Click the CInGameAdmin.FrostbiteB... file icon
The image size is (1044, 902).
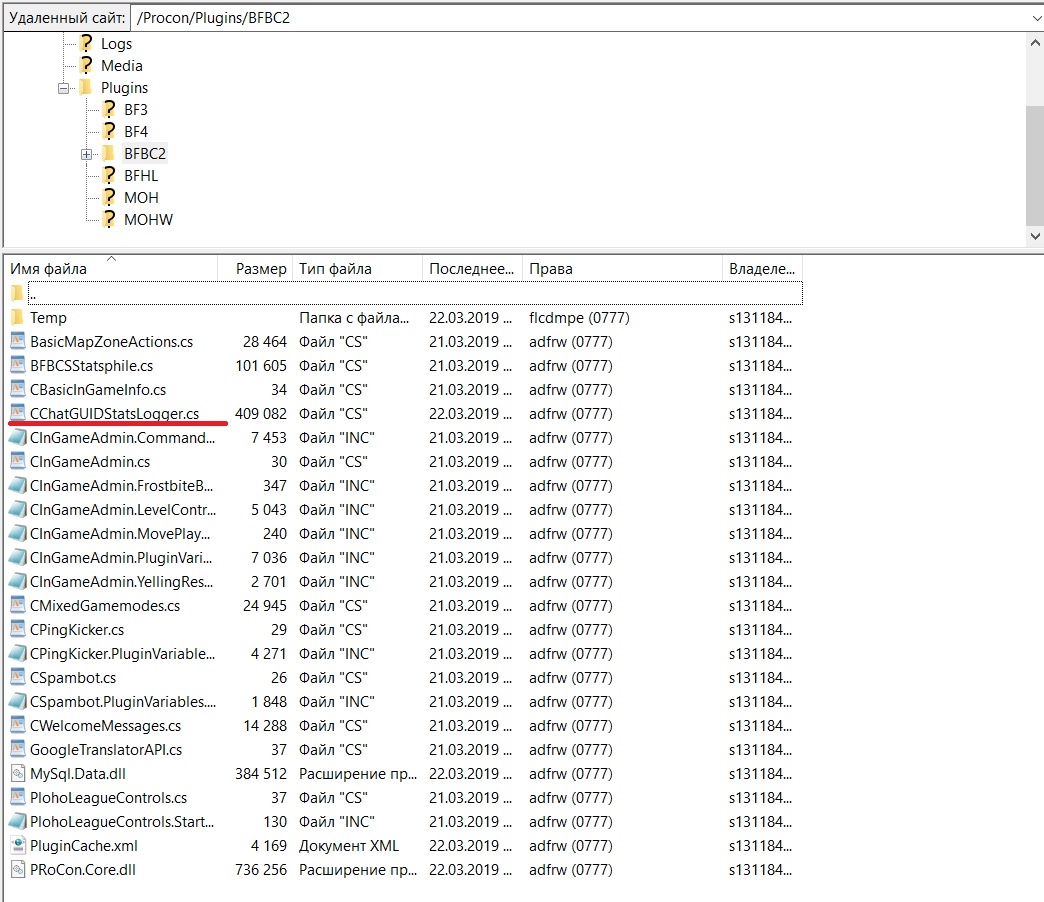click(18, 485)
